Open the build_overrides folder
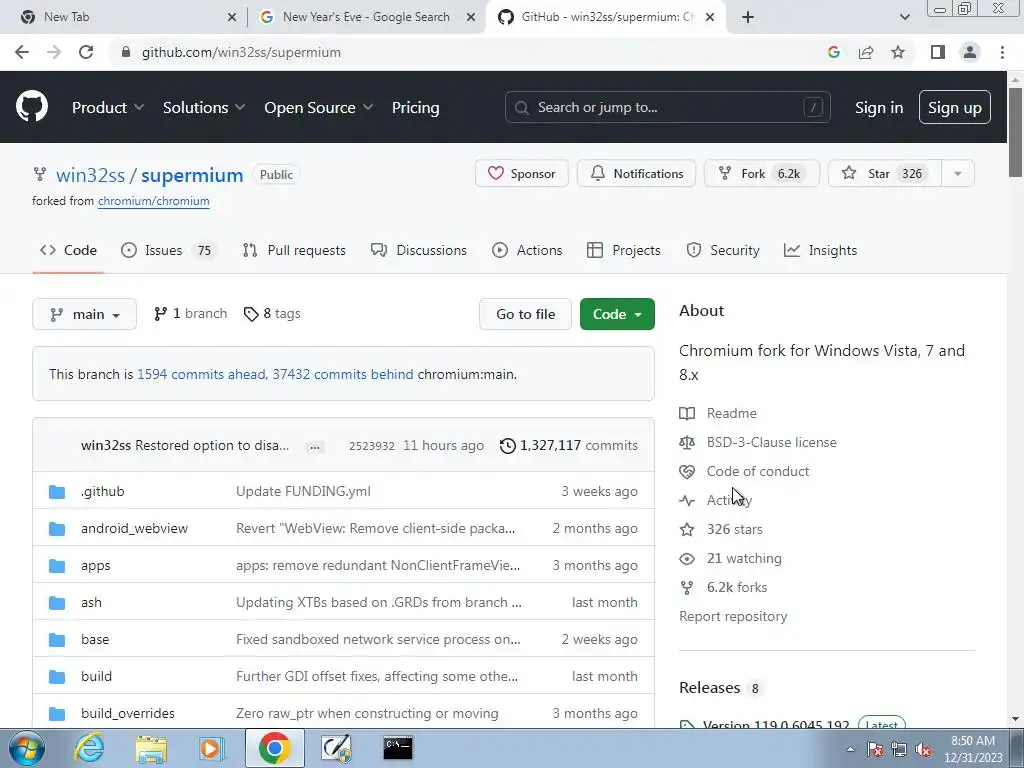Screen dimensions: 1024x768 click(128, 714)
